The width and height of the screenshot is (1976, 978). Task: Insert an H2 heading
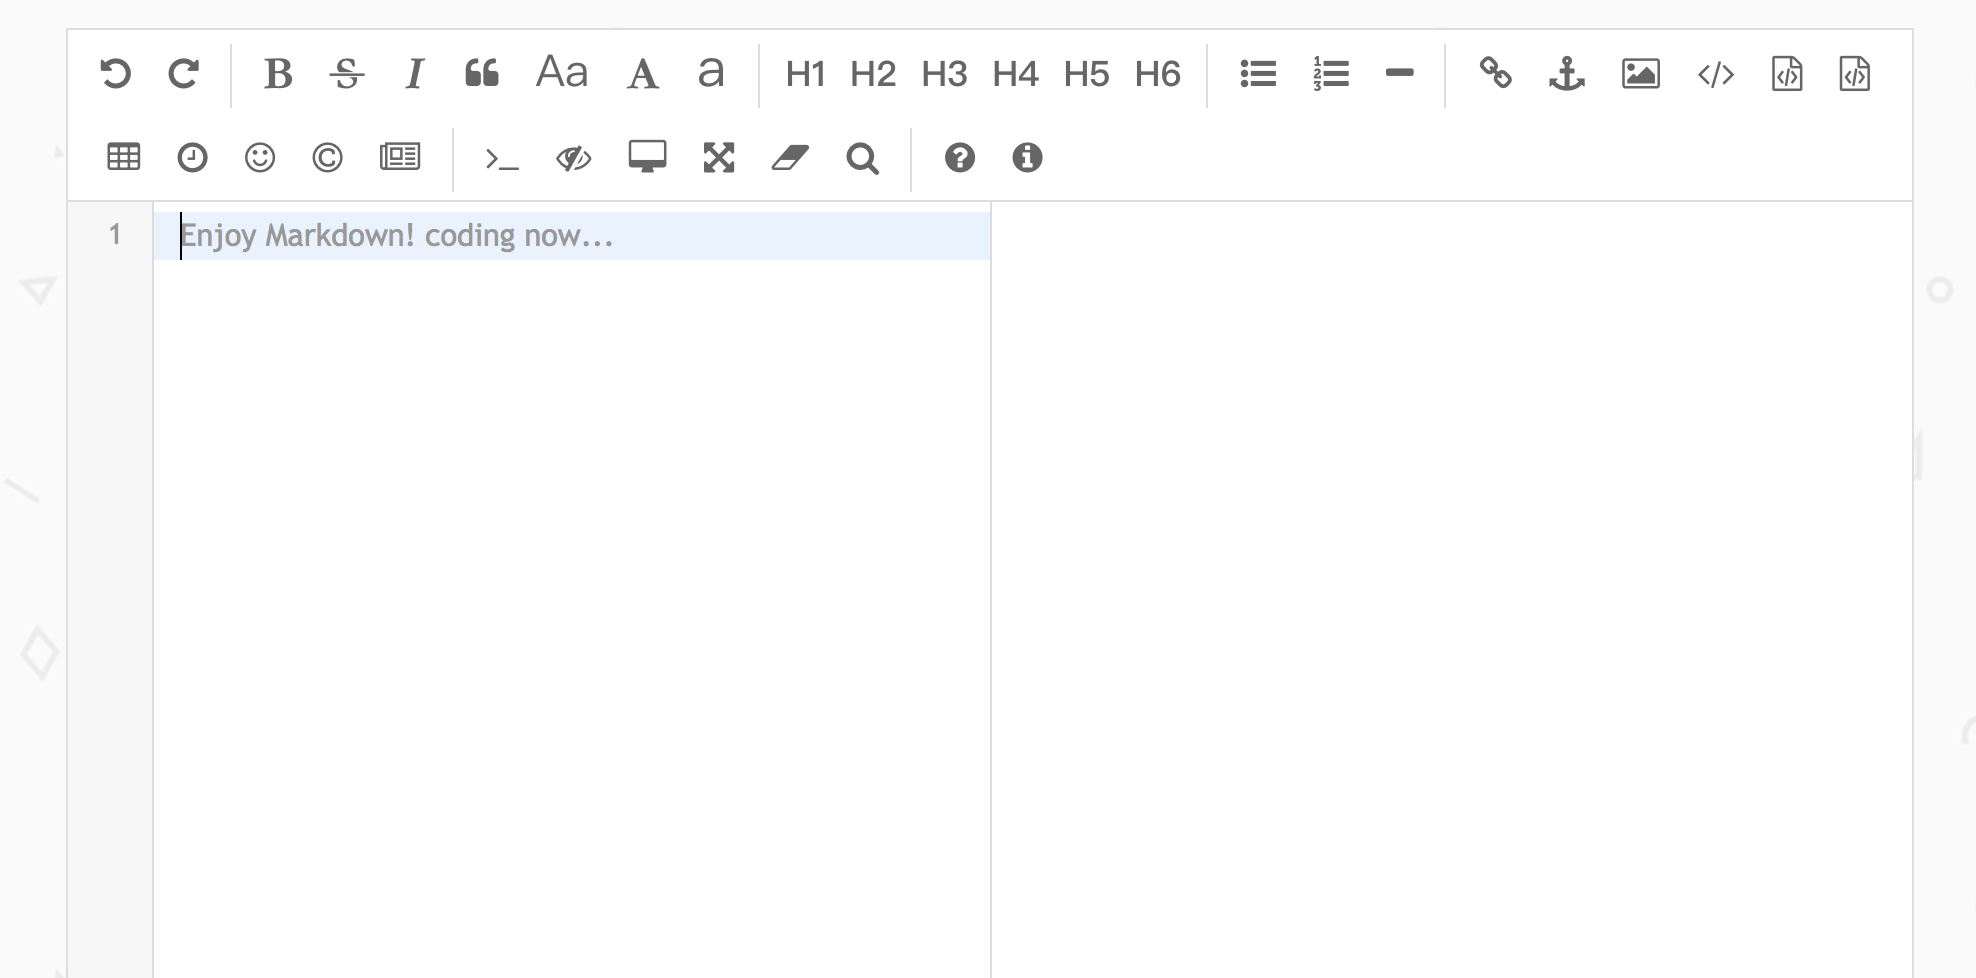pos(873,74)
